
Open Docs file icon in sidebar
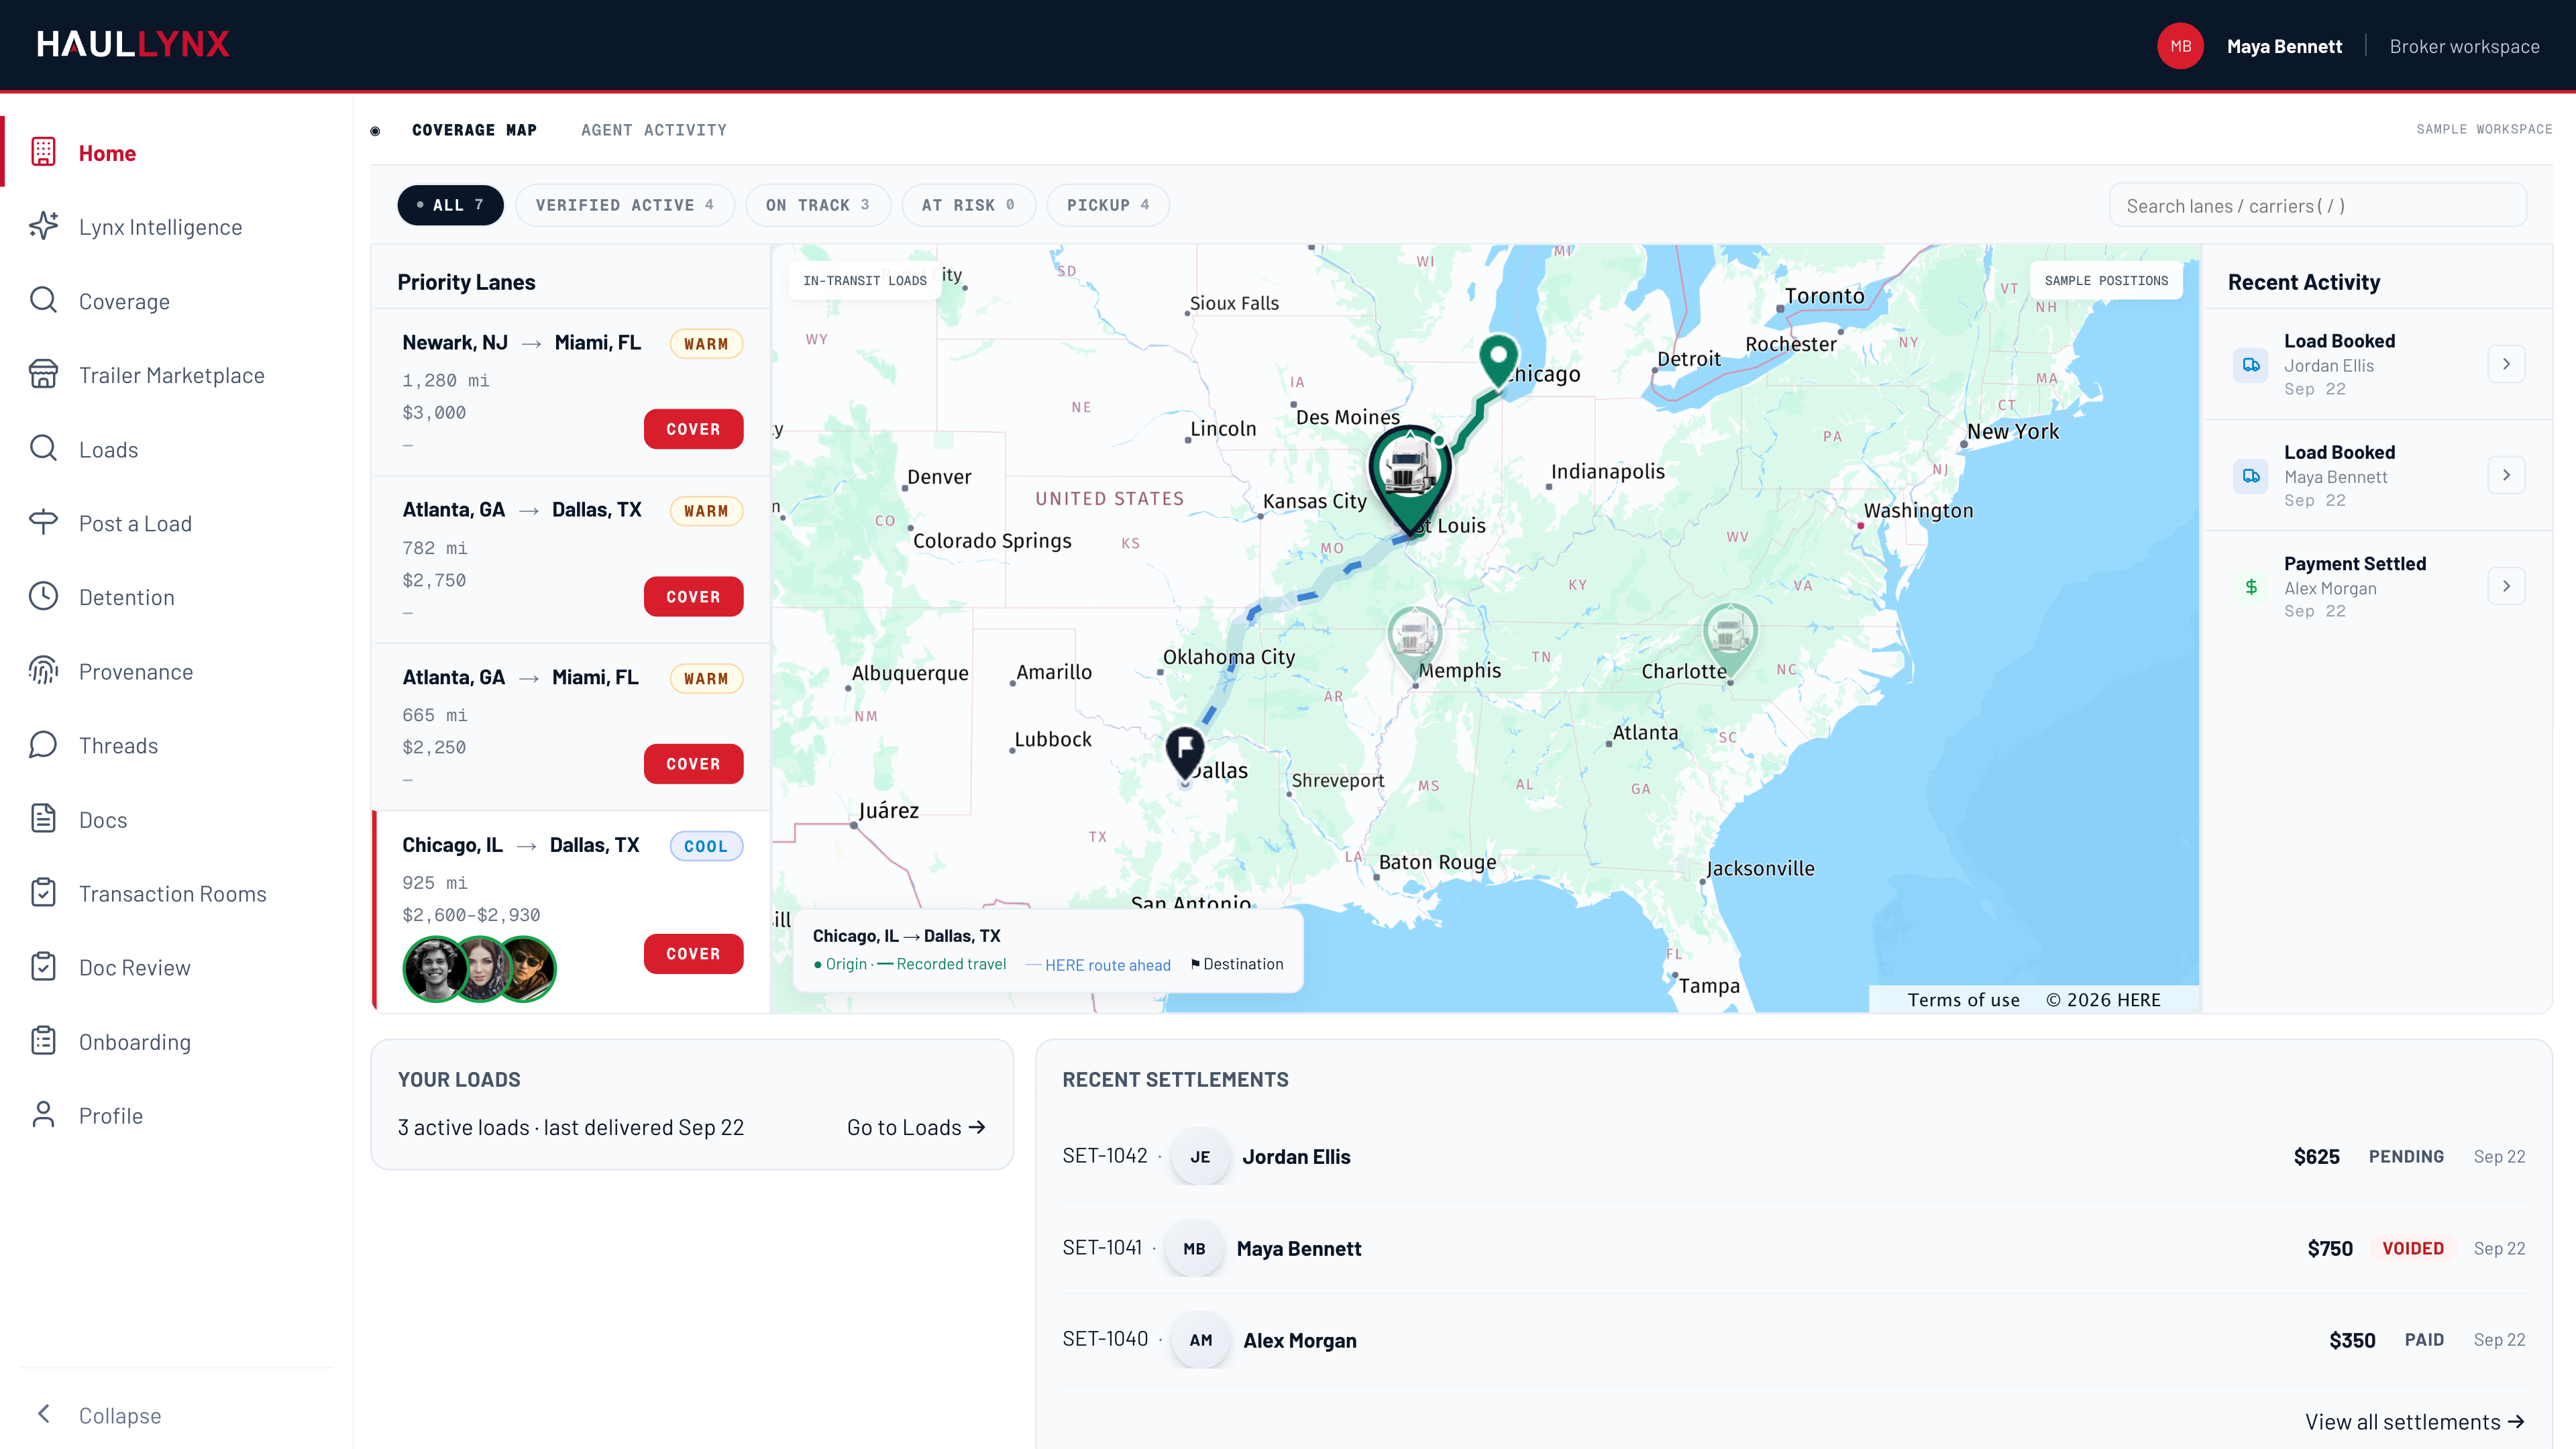coord(43,819)
